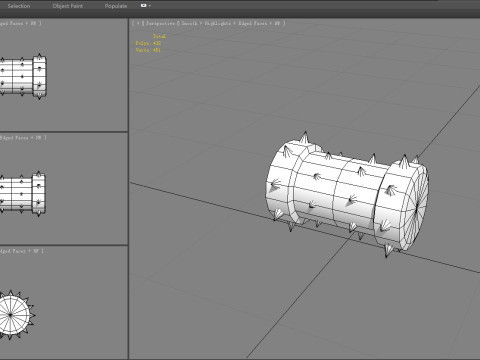Viewport: 480px width, 360px height.
Task: Toggle the ribbon minimize button after Populate
Action: (143, 6)
